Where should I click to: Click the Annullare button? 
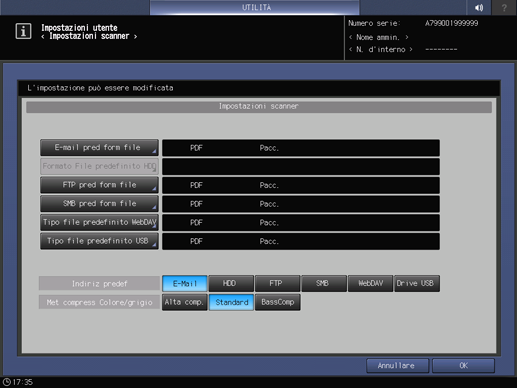click(397, 366)
